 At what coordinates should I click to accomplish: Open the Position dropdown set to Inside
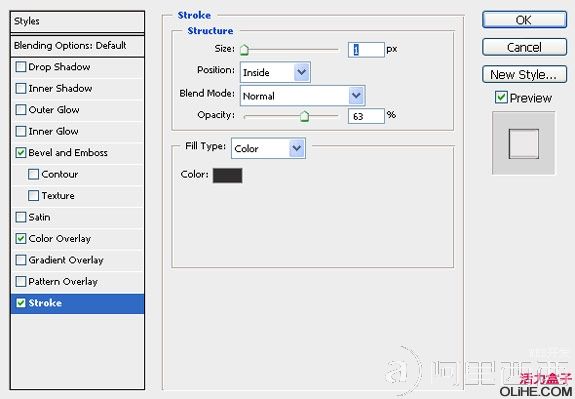pos(275,72)
